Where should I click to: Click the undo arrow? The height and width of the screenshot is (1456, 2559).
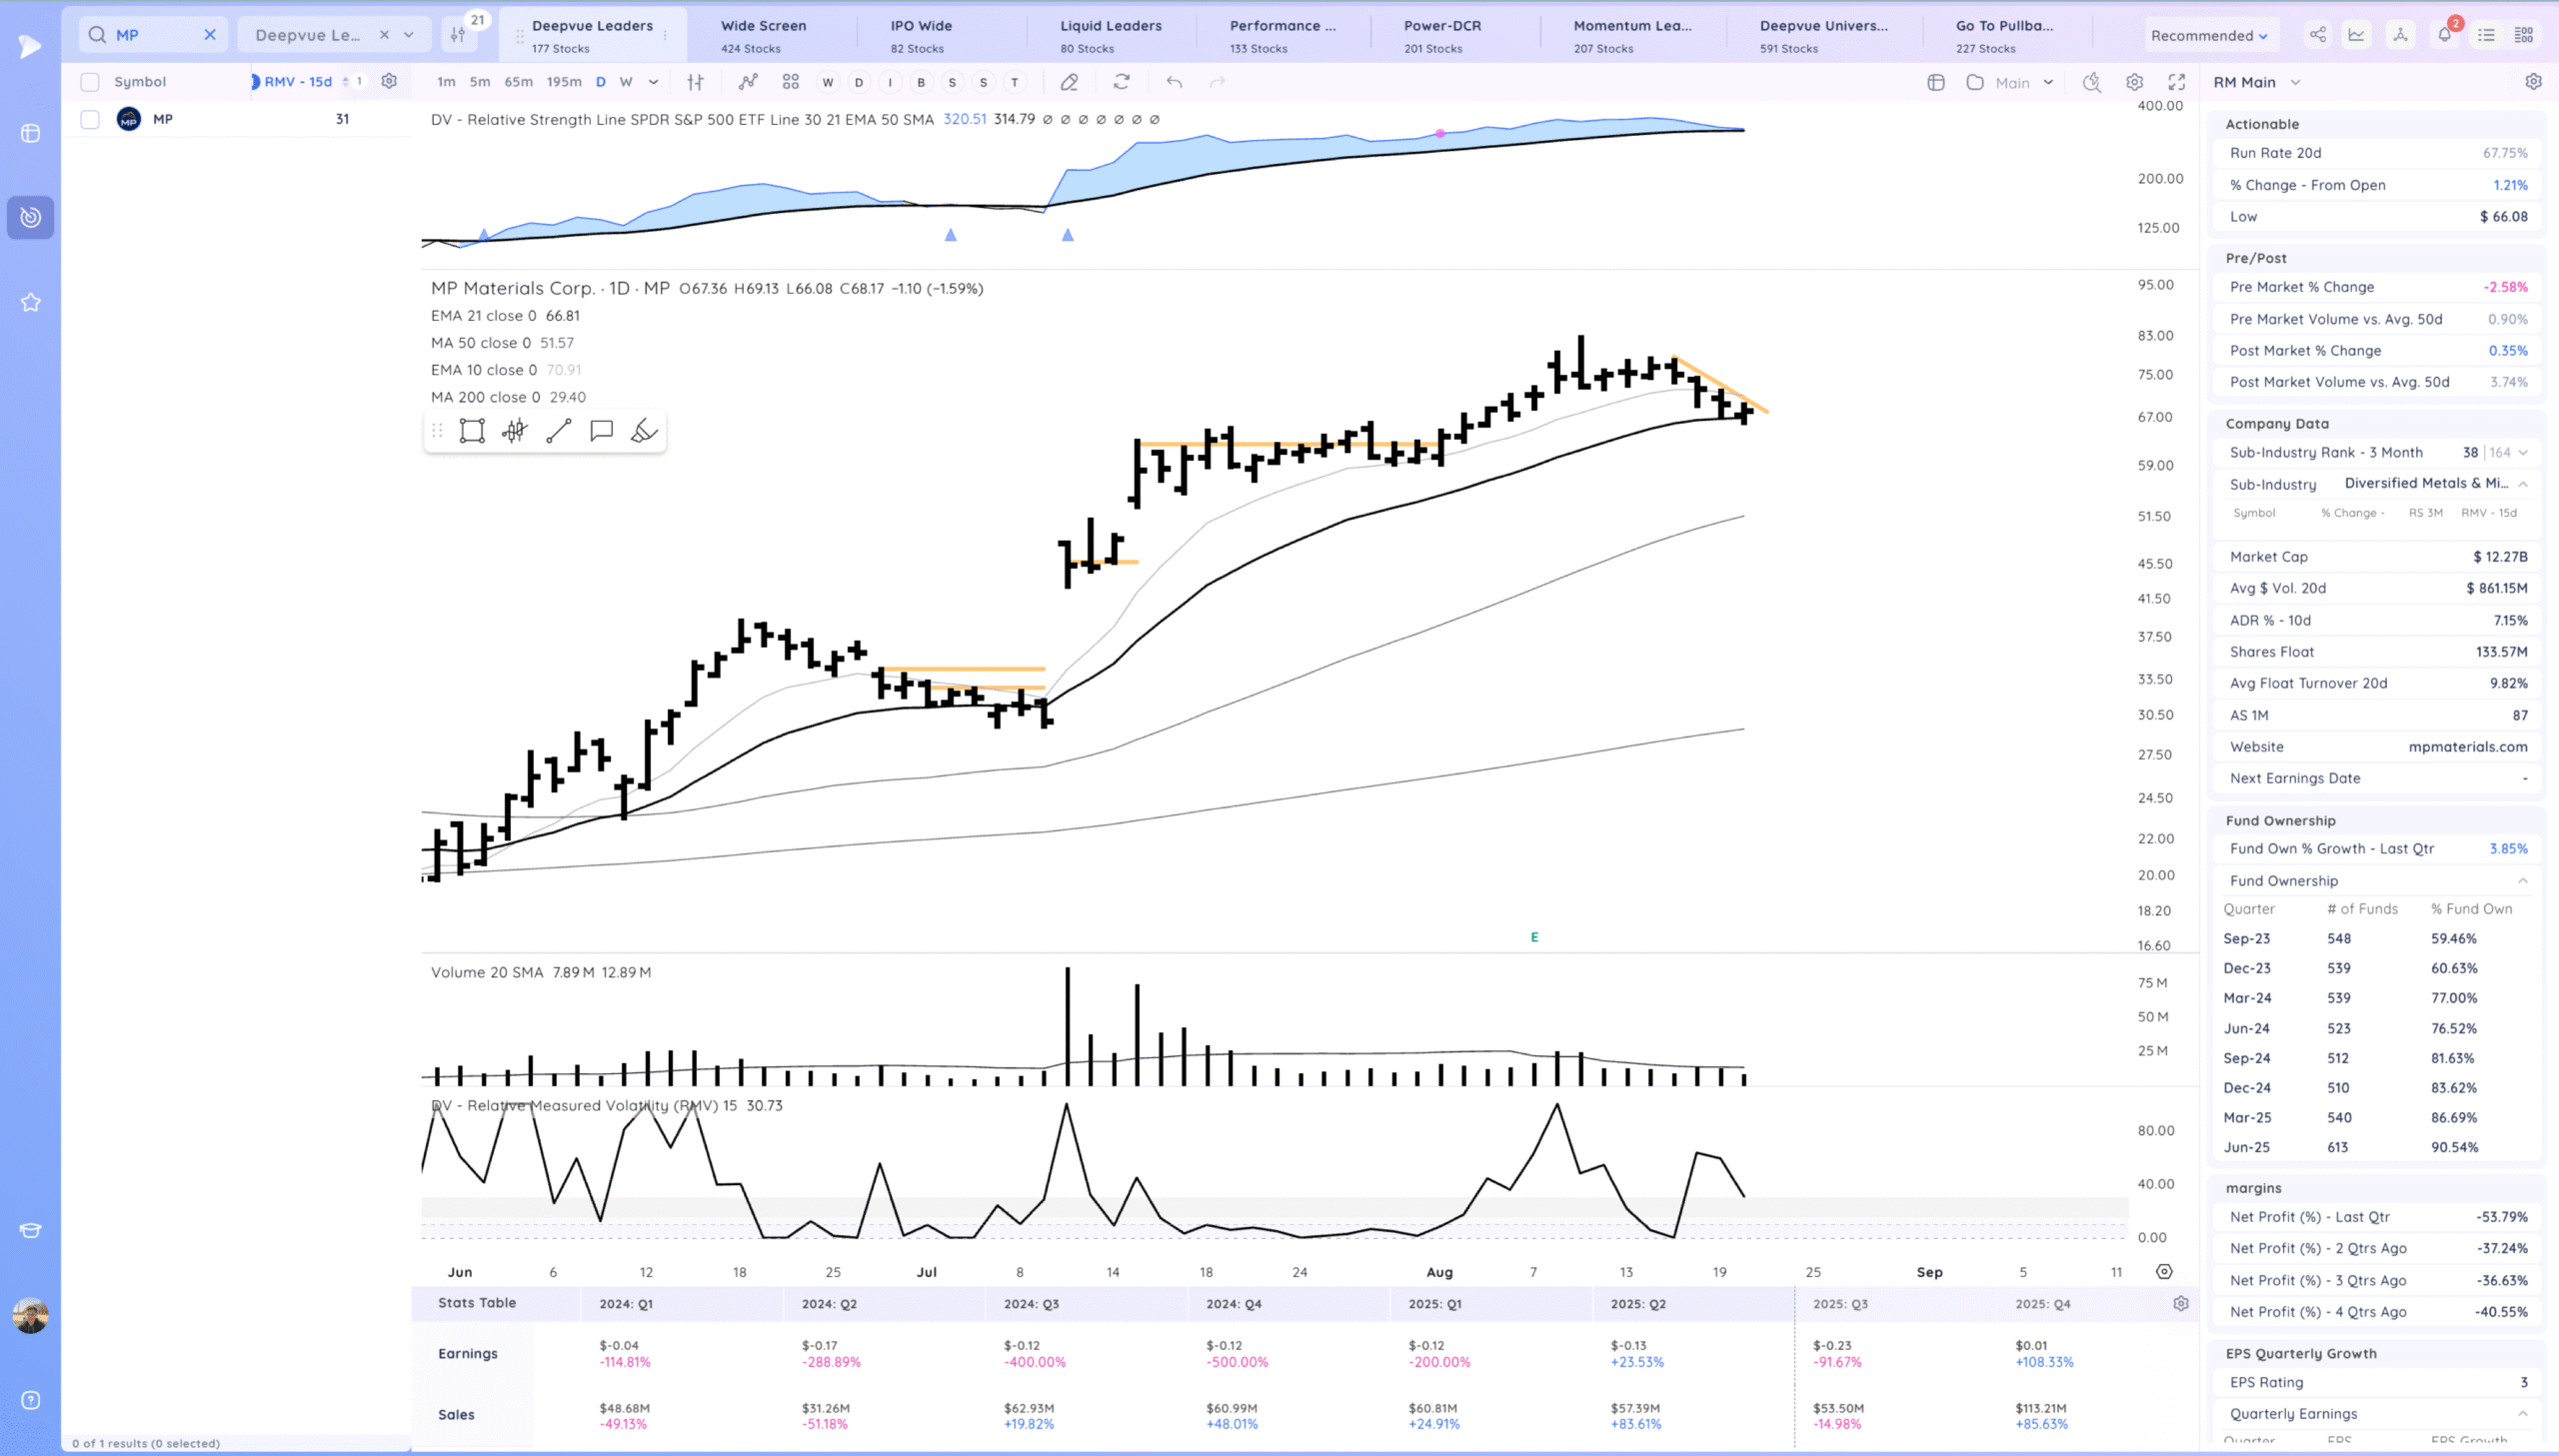click(x=1174, y=82)
